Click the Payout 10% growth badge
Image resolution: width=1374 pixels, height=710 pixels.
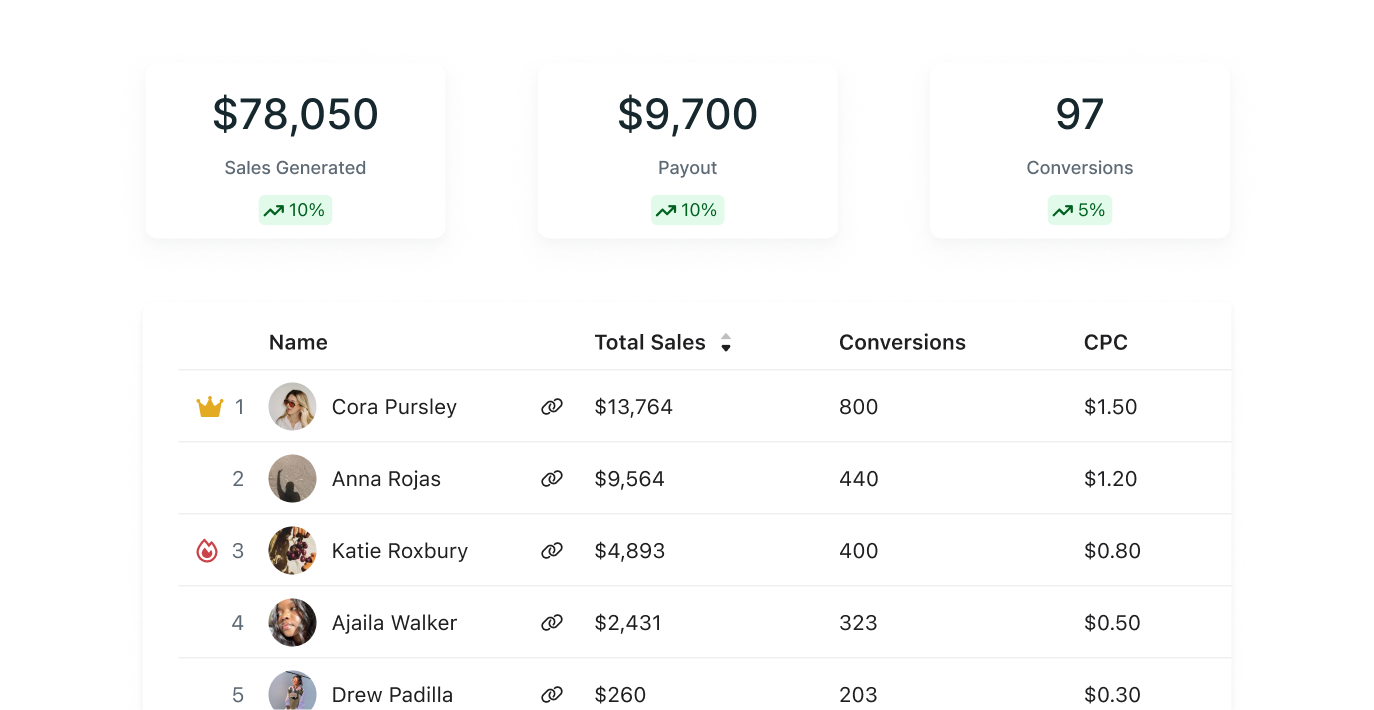click(687, 211)
